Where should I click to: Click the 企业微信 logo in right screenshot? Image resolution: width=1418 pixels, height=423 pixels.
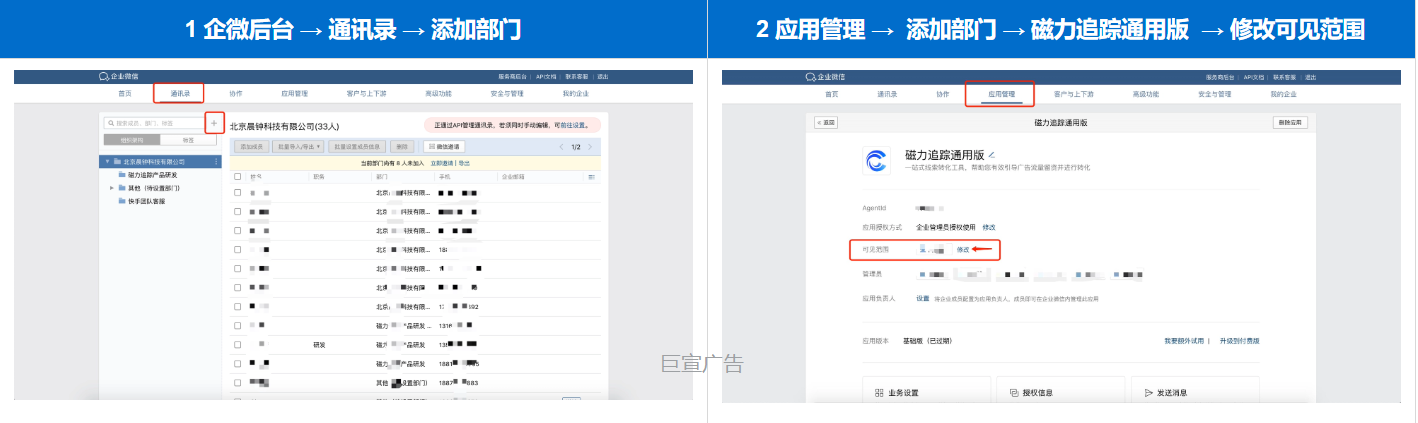click(824, 77)
